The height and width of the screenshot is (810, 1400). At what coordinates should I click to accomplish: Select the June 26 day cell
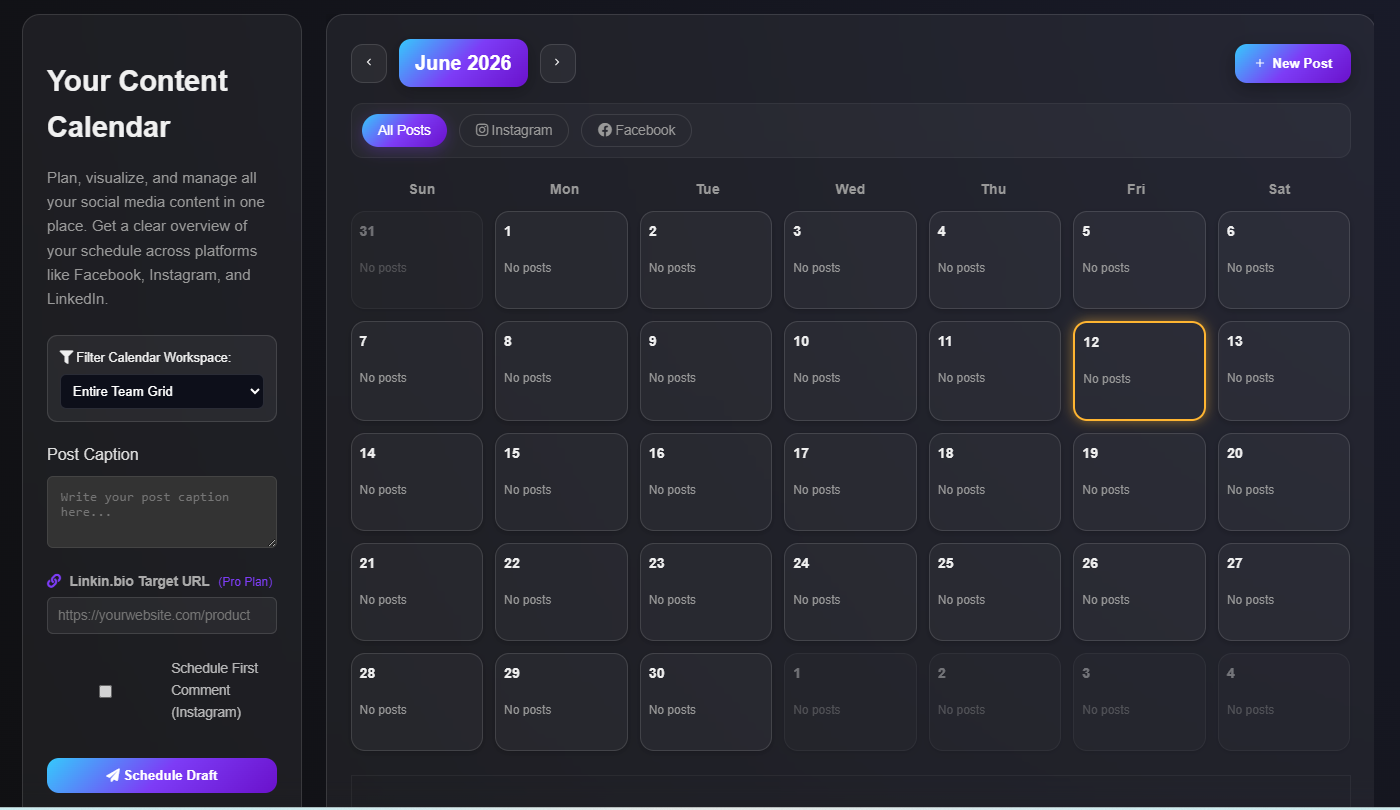(x=1139, y=592)
